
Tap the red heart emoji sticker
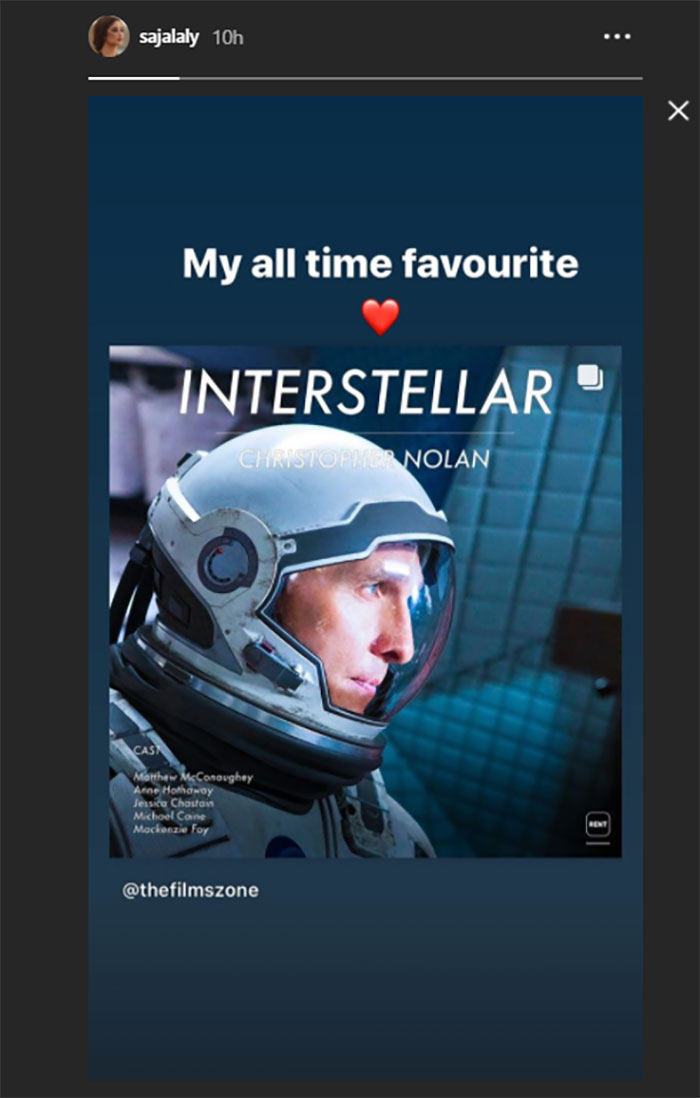(381, 317)
